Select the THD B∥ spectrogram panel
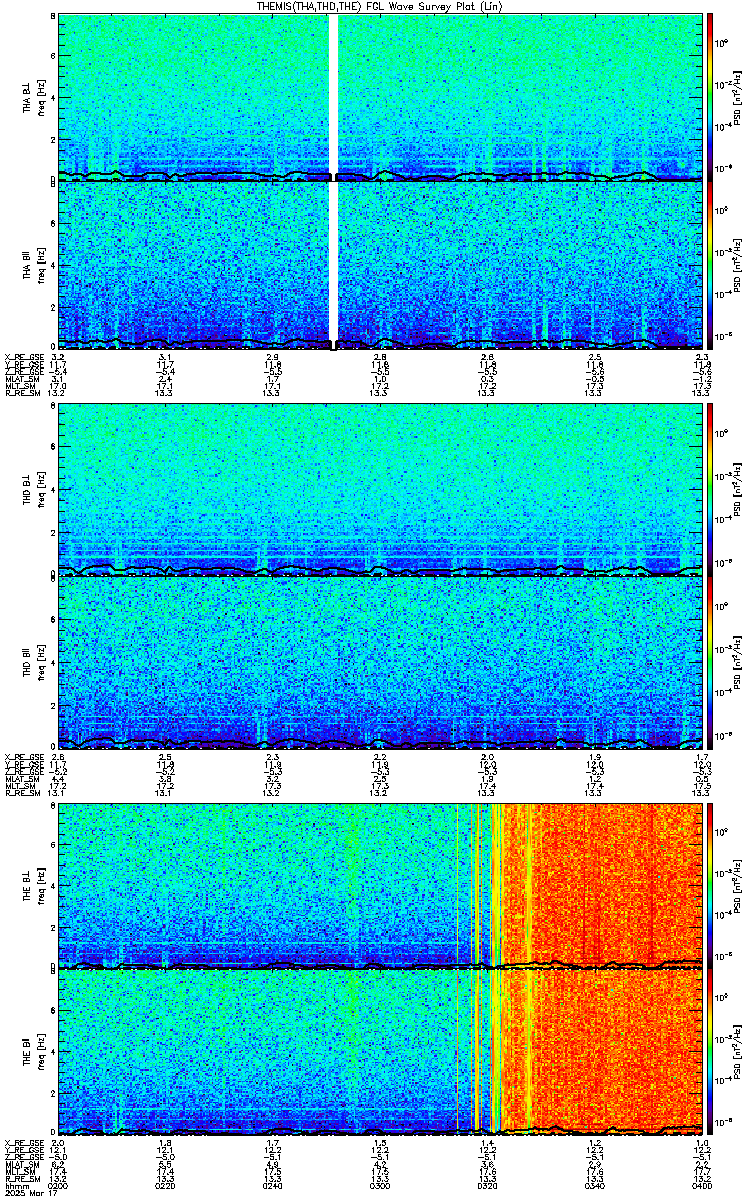 pyautogui.click(x=379, y=663)
